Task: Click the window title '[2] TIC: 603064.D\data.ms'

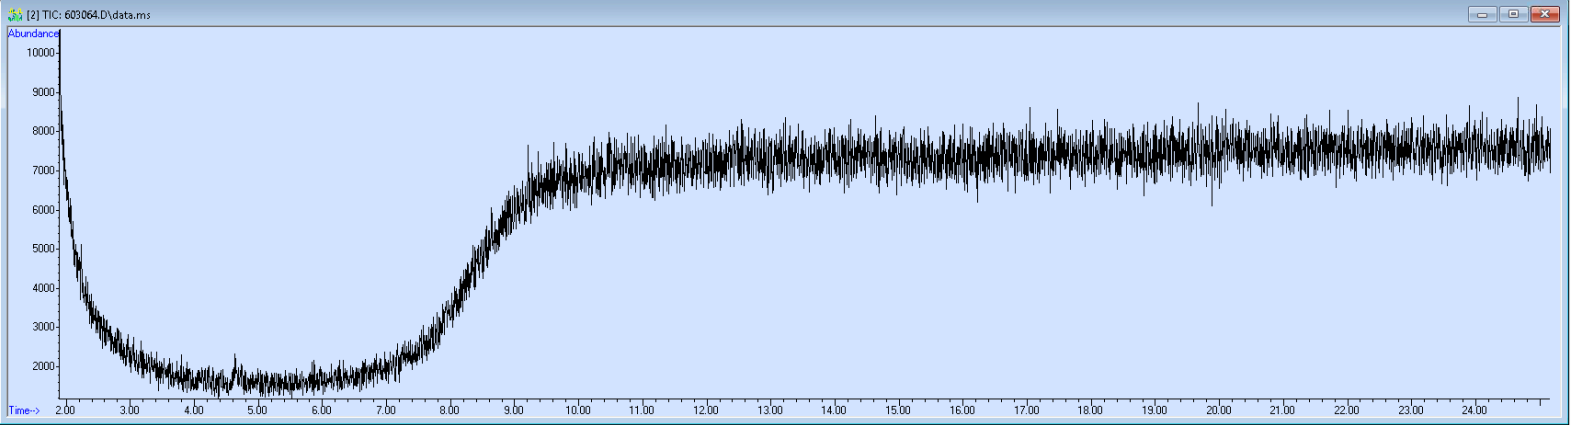Action: click(89, 15)
